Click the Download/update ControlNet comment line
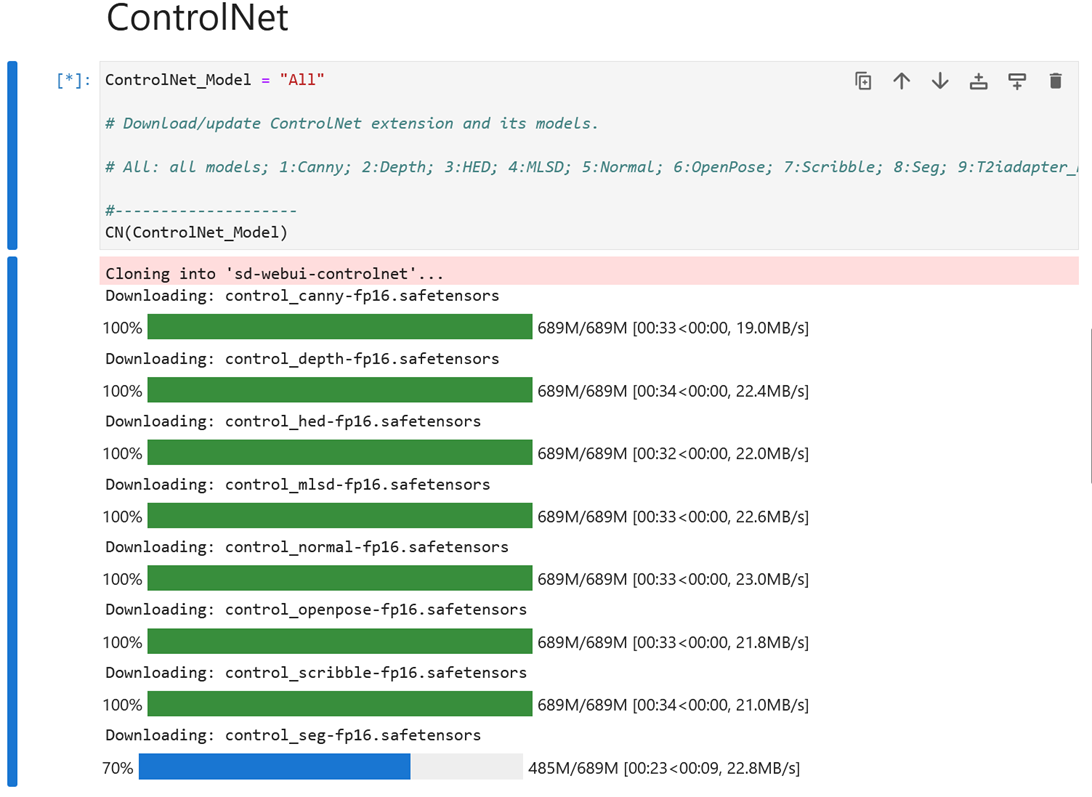1092x797 pixels. point(351,123)
